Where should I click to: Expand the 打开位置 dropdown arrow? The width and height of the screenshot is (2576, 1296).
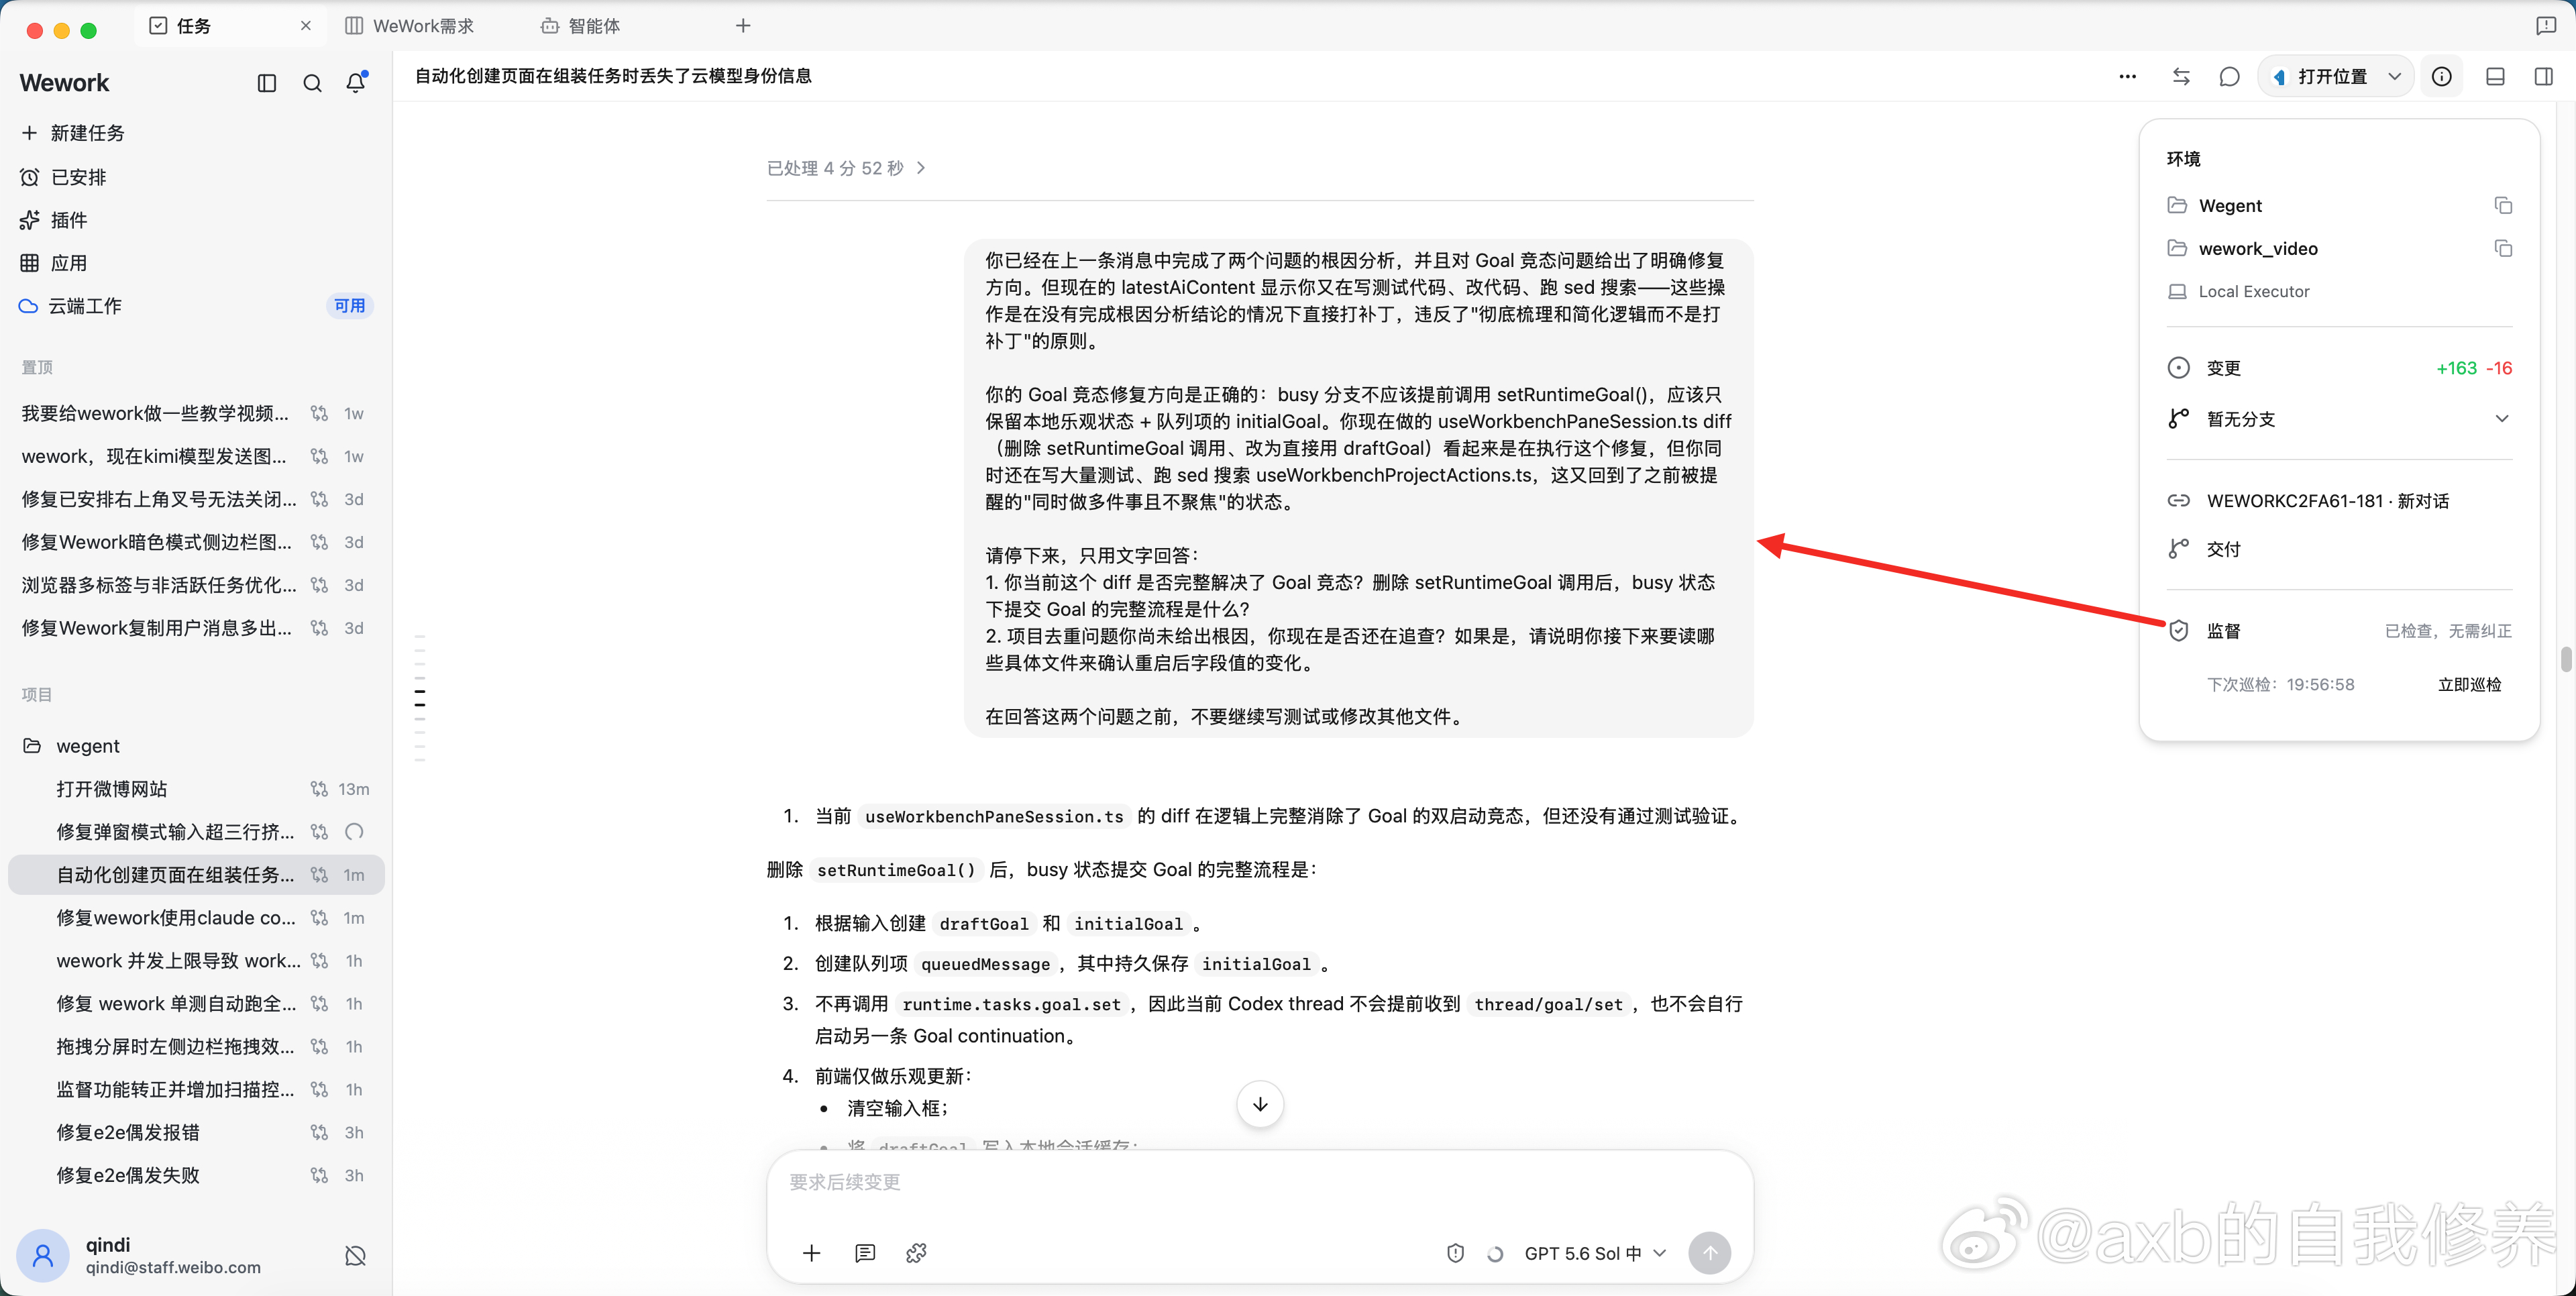(2395, 77)
